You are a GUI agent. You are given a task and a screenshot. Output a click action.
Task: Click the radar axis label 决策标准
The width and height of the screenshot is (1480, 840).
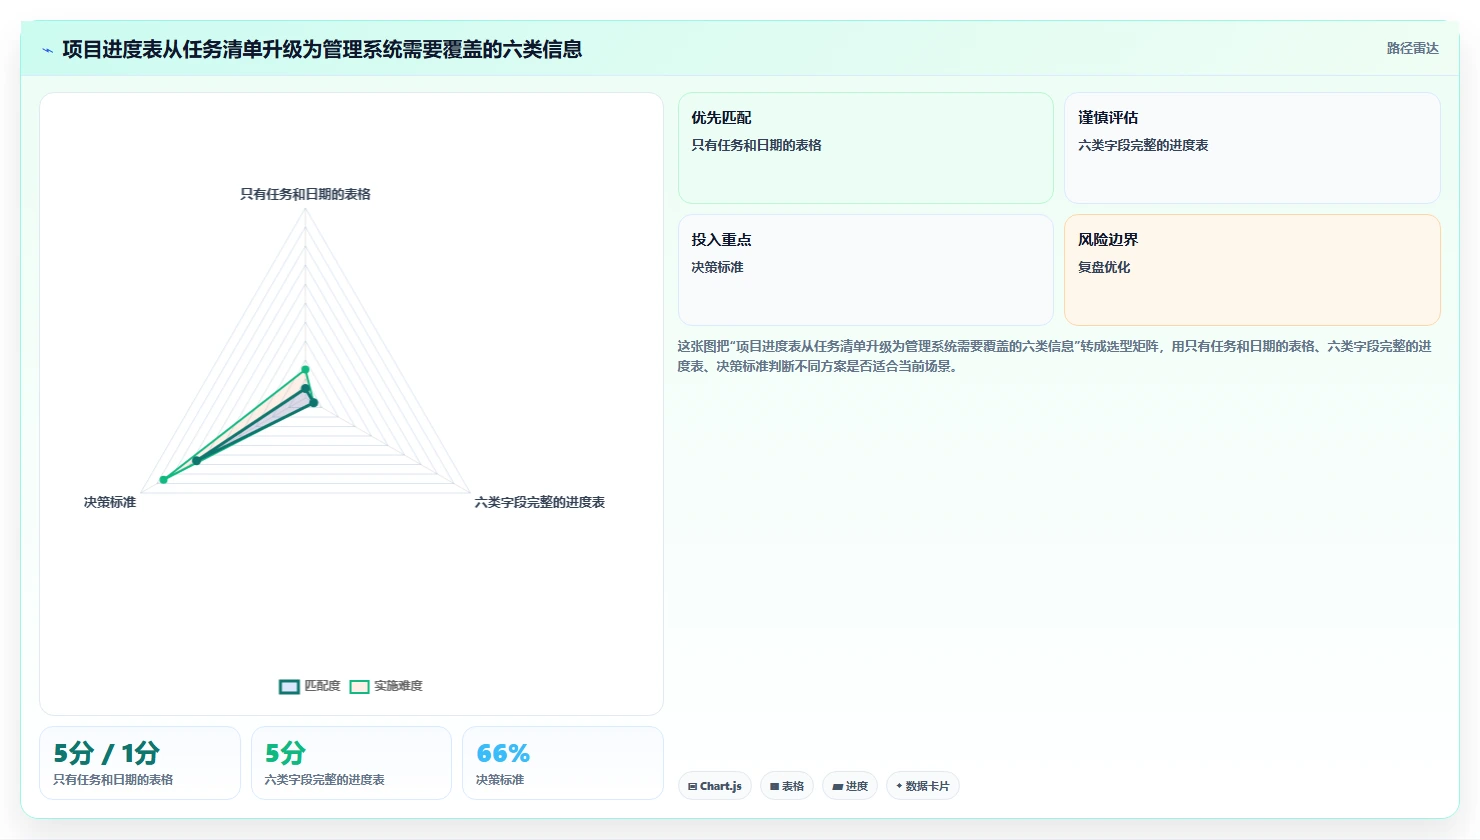pos(110,502)
